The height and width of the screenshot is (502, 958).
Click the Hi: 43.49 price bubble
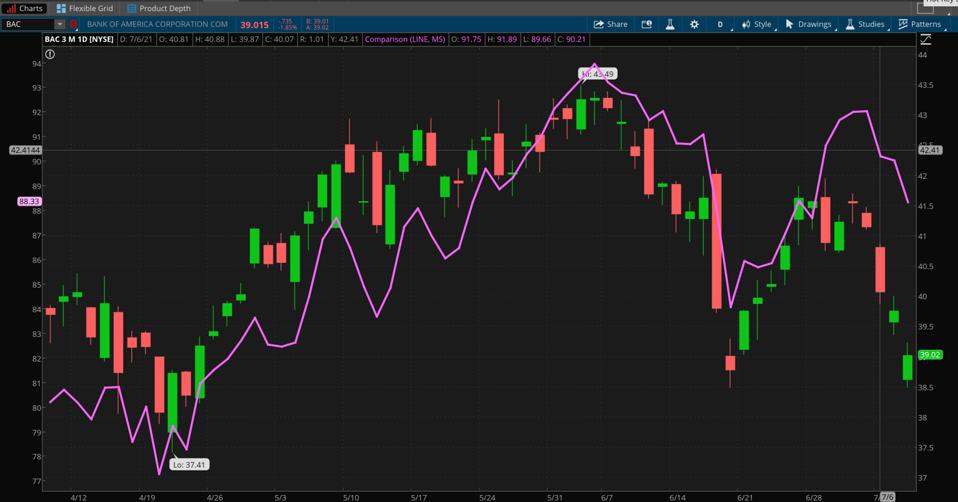click(598, 74)
